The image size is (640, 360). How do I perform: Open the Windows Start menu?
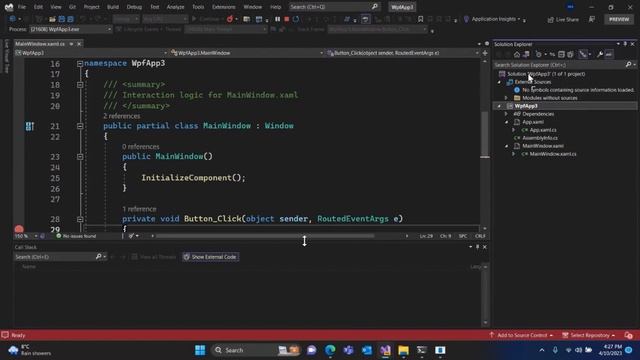200,350
